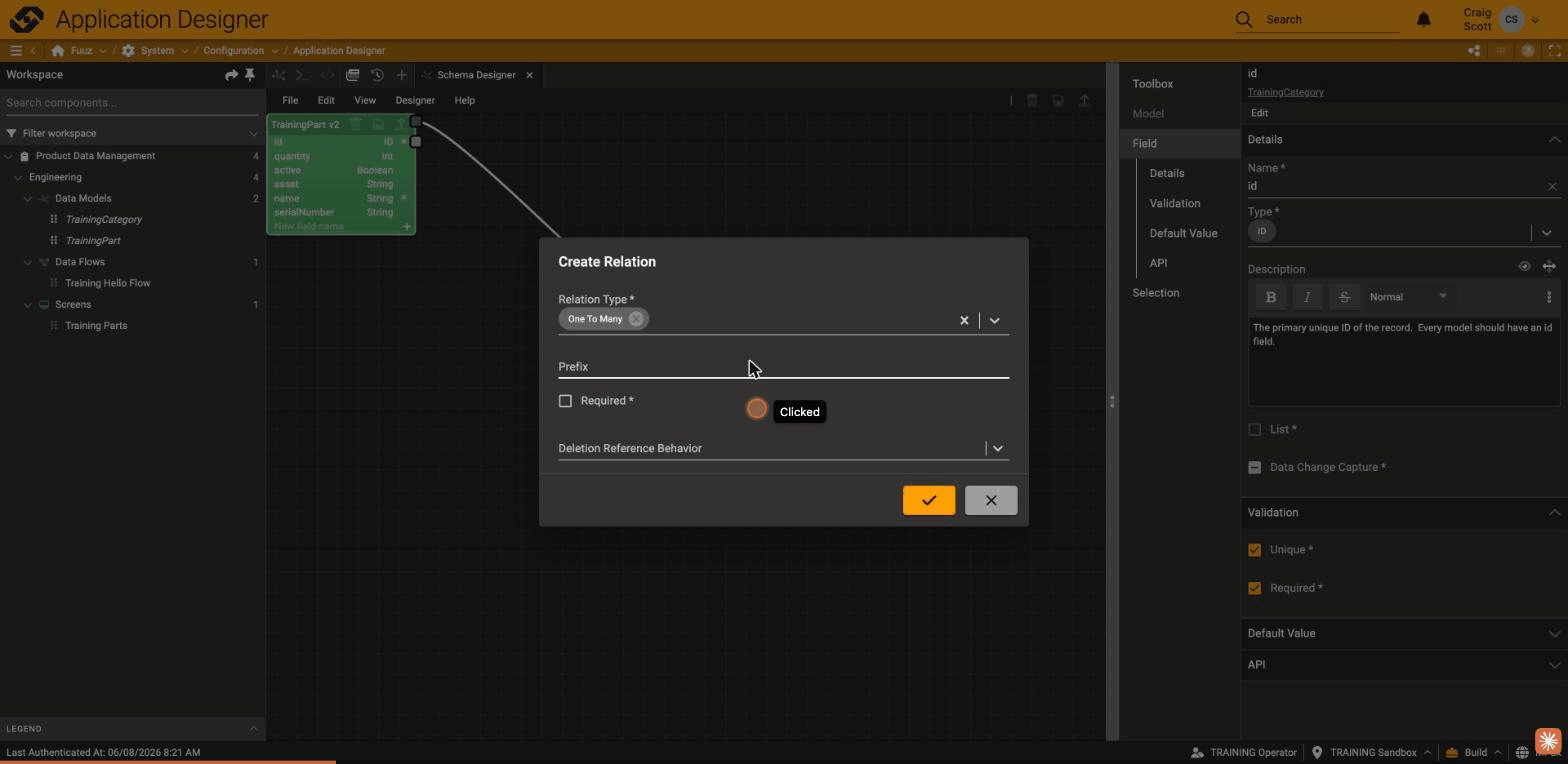
Task: Collapse the Data Models tree node
Action: 28,198
